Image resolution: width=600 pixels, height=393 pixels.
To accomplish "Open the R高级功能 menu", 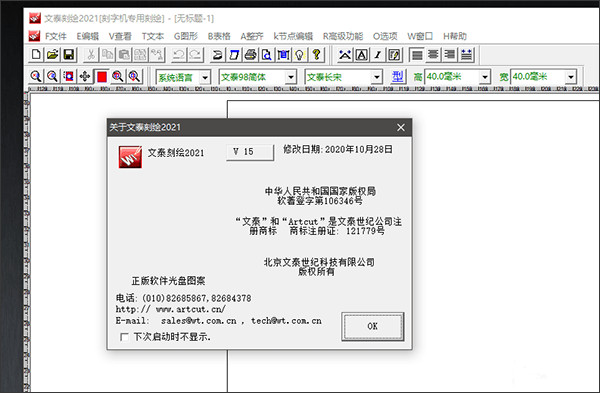I will point(343,36).
